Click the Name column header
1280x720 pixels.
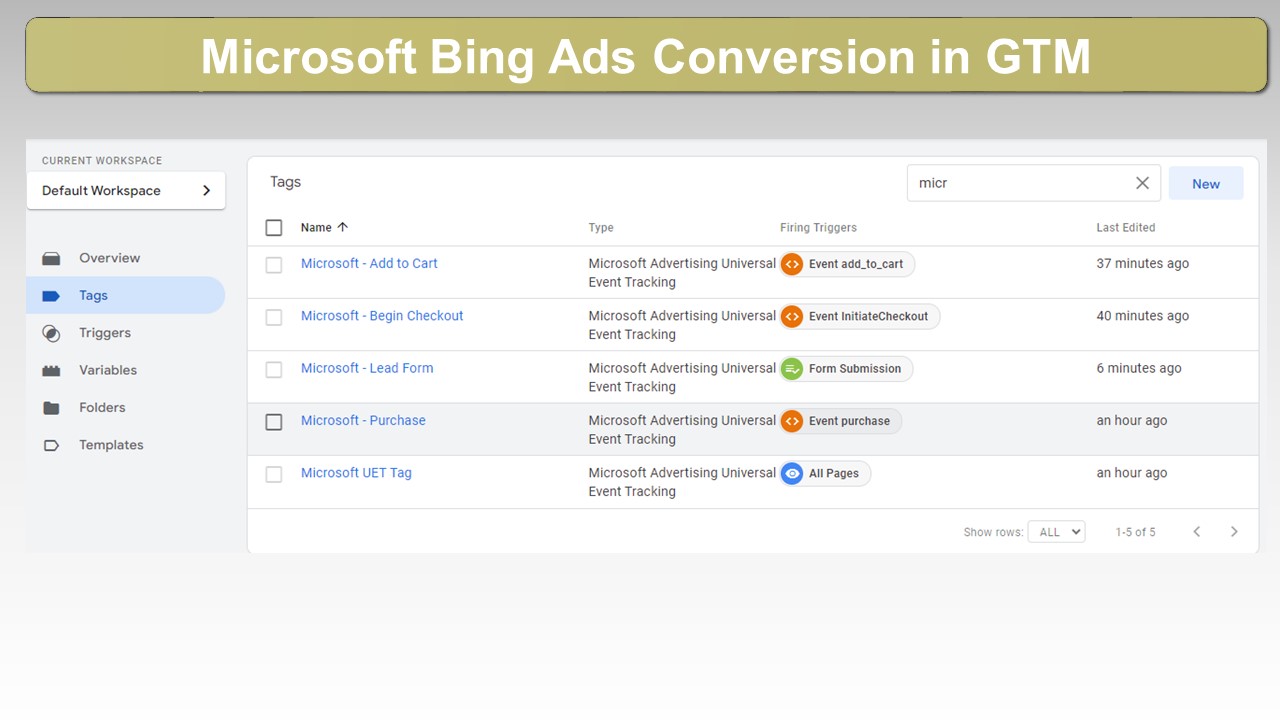316,227
